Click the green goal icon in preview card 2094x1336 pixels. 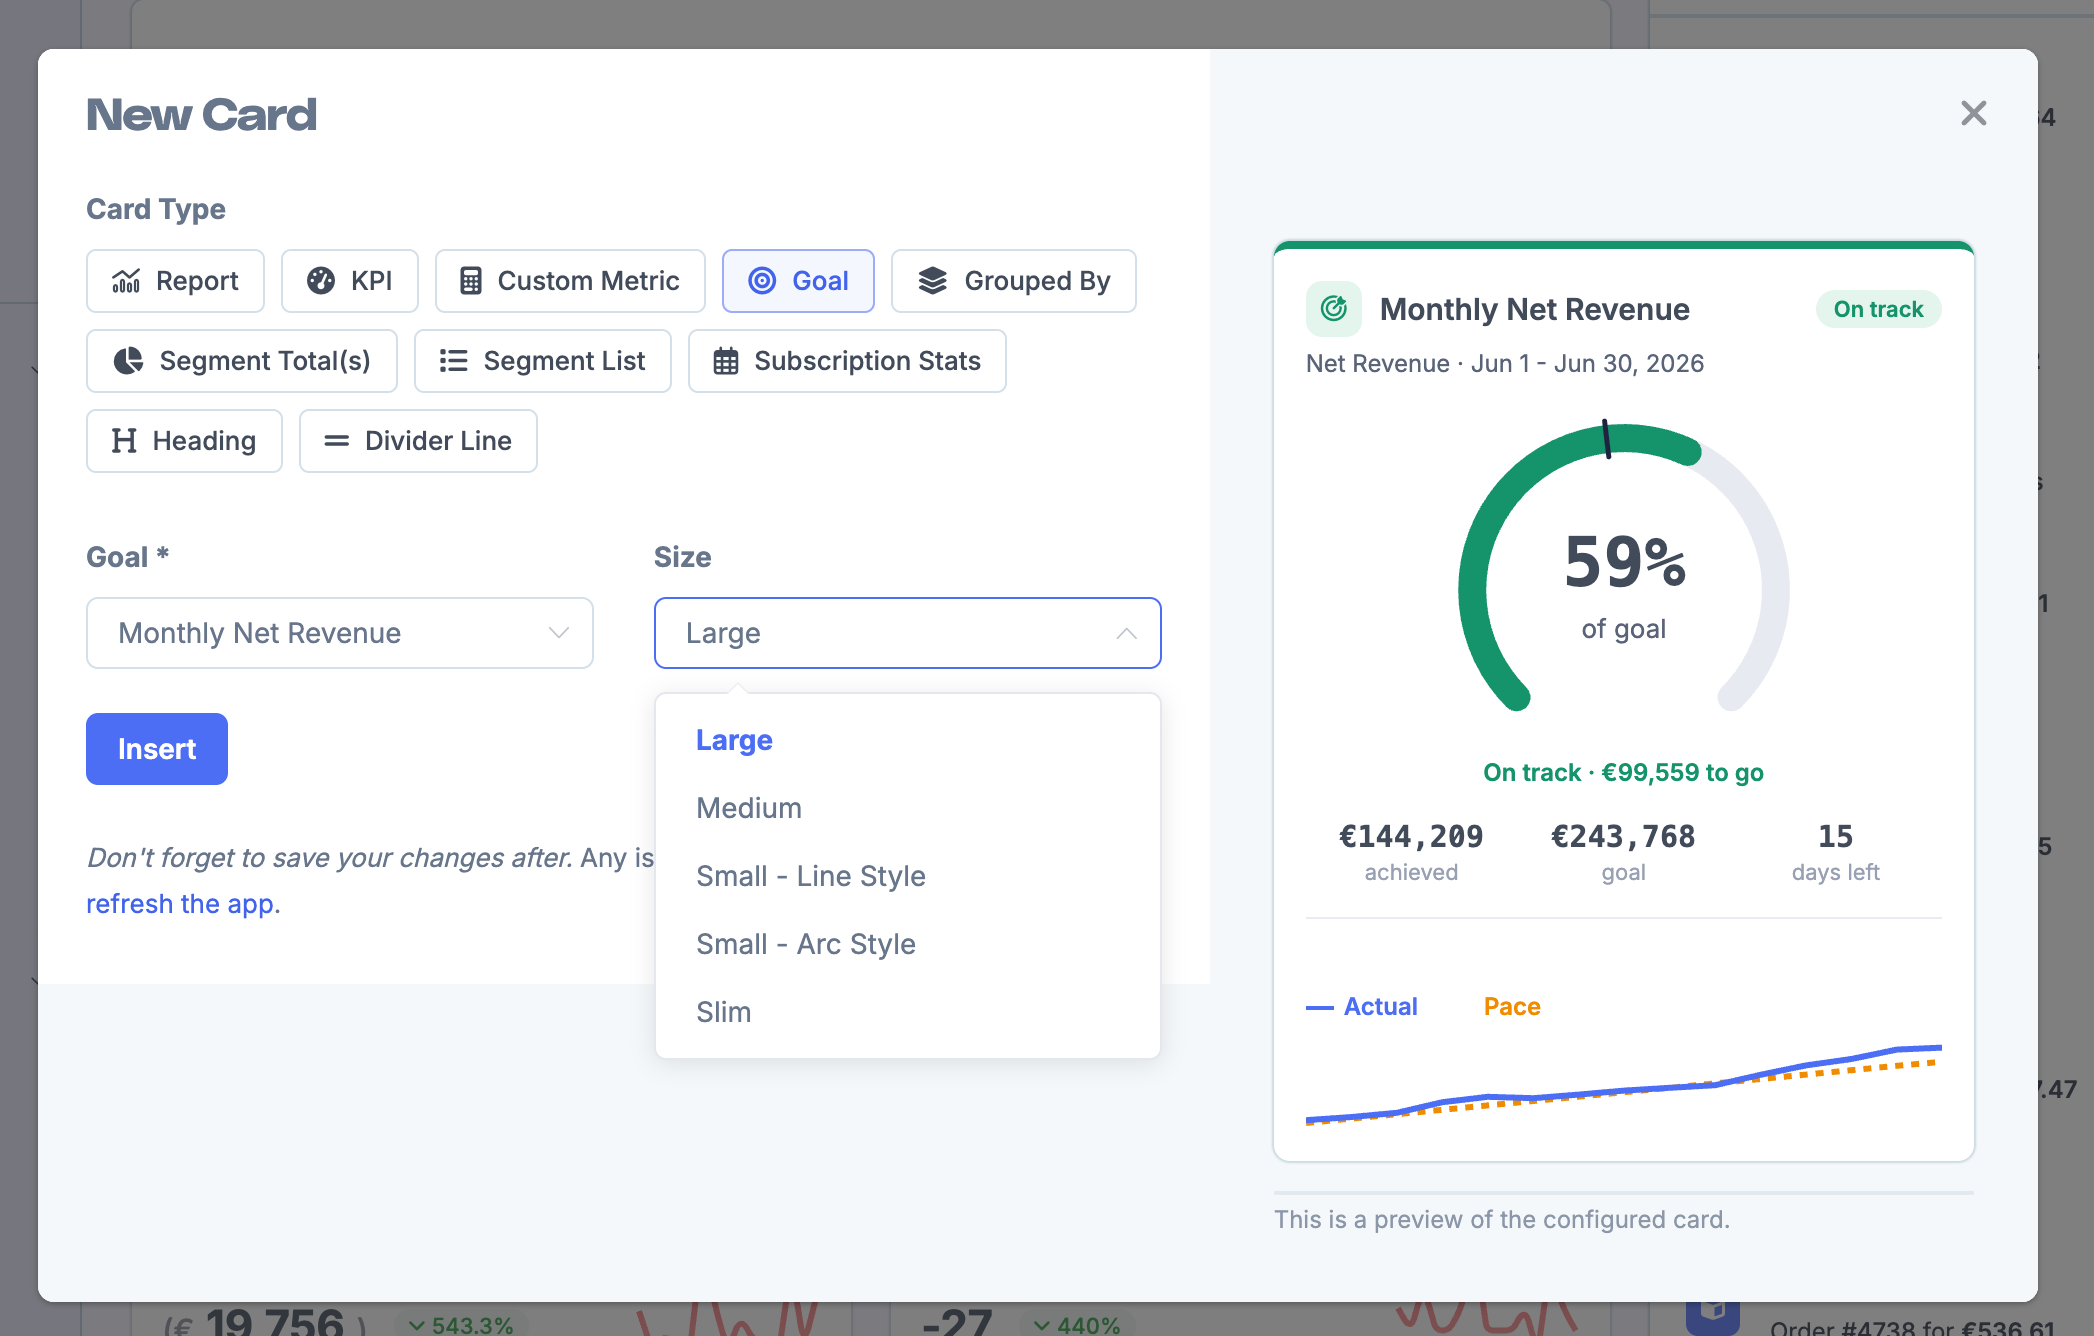[1334, 309]
